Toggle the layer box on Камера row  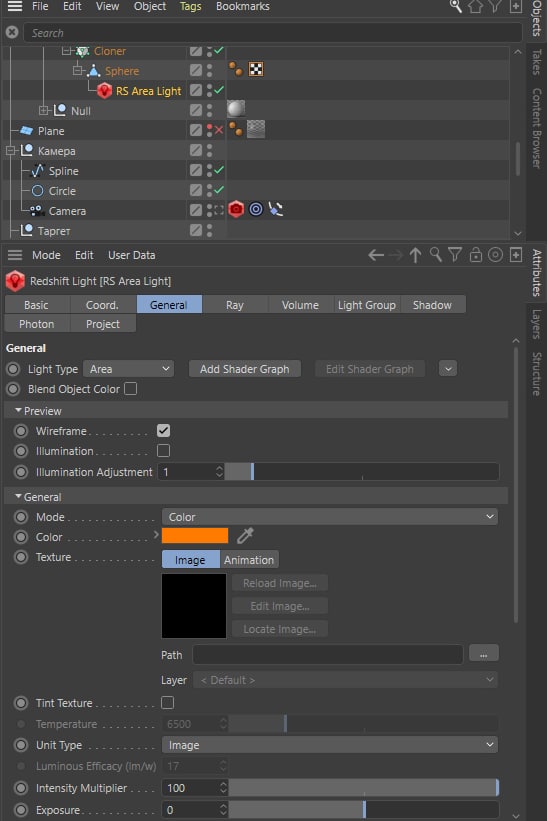196,150
